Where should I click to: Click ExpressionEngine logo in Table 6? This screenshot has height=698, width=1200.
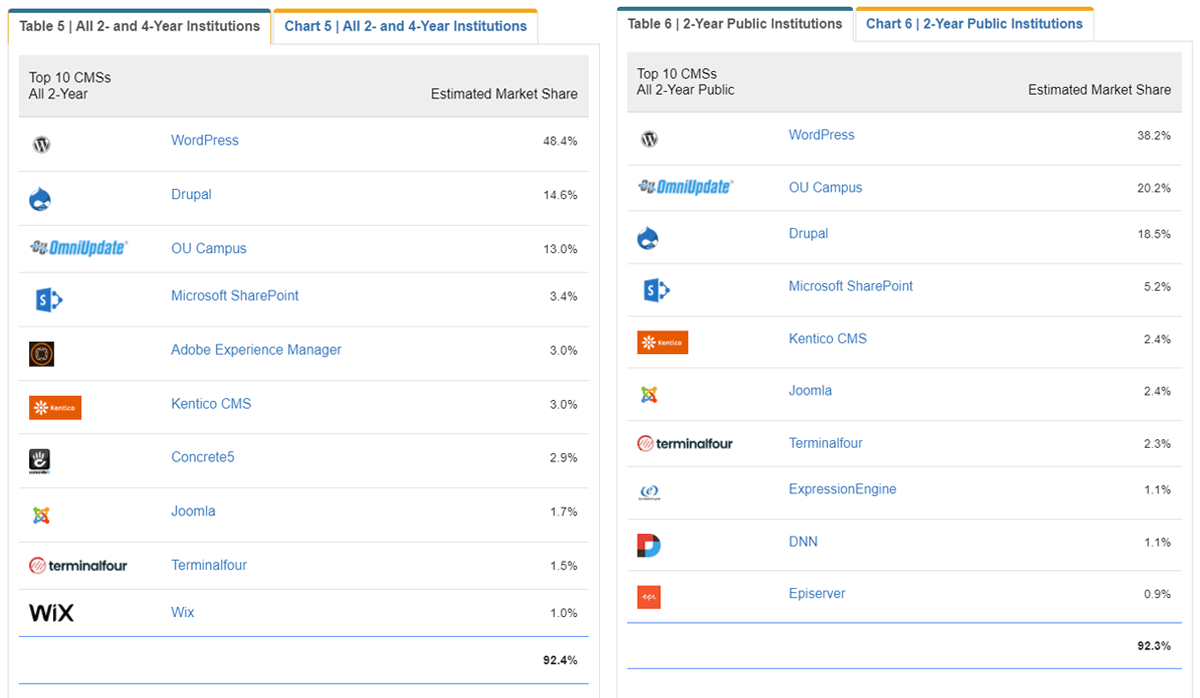[649, 492]
